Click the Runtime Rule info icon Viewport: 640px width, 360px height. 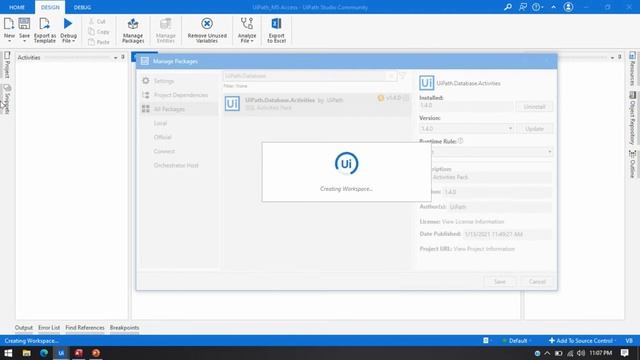tap(460, 141)
